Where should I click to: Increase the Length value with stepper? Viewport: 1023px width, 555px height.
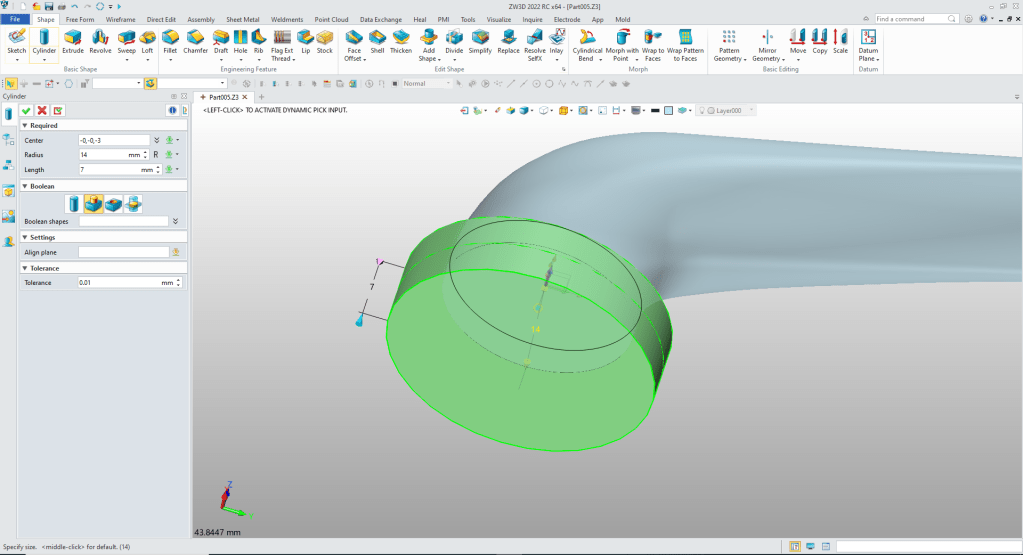click(158, 168)
